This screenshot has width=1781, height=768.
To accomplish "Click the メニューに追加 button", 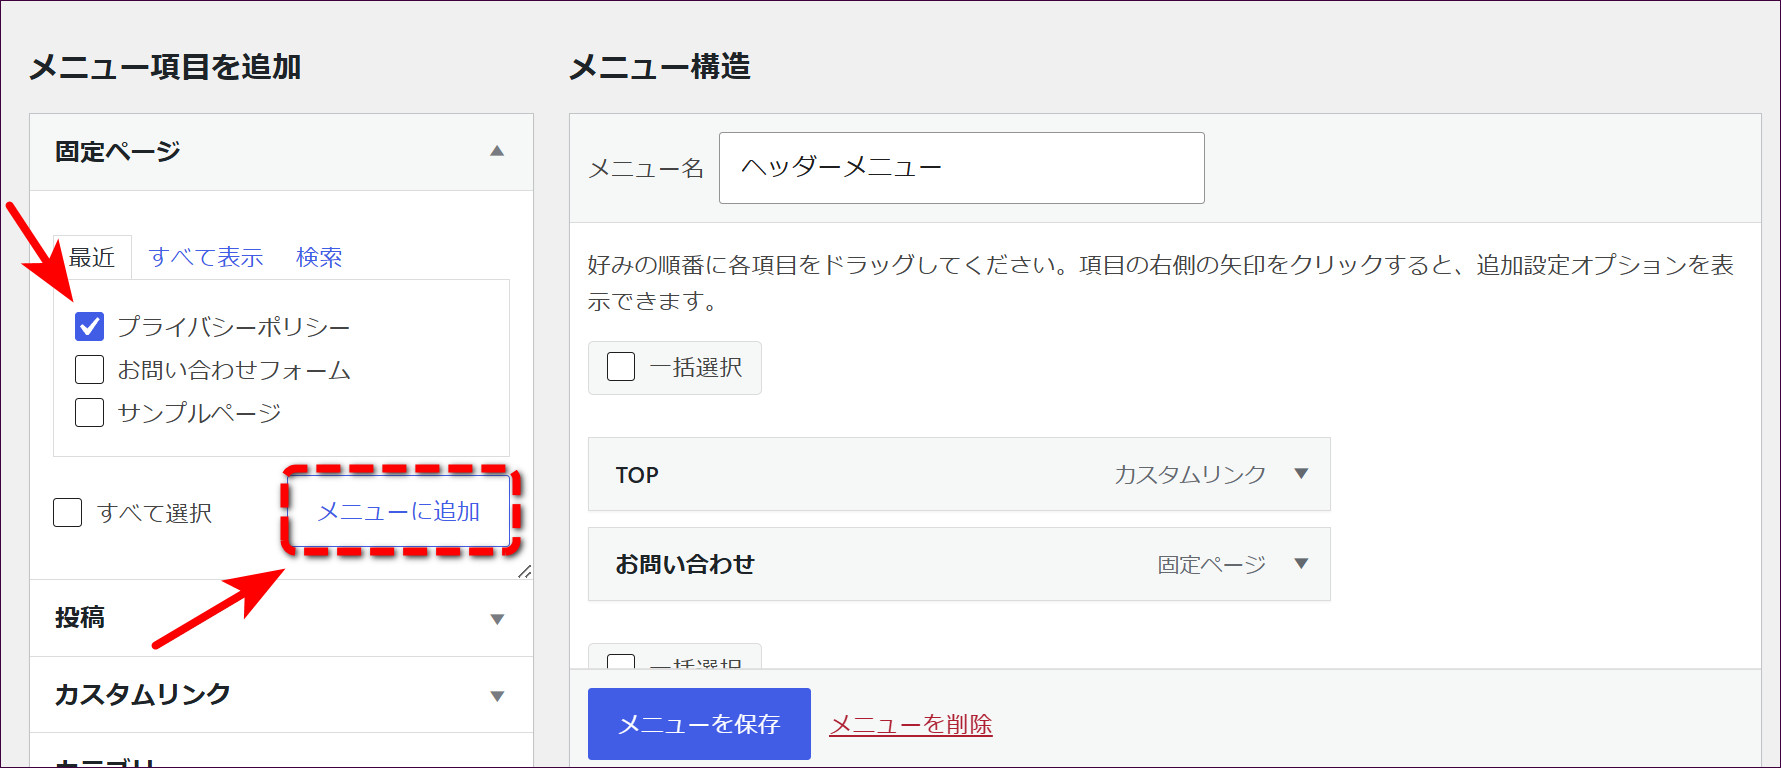I will pyautogui.click(x=399, y=511).
